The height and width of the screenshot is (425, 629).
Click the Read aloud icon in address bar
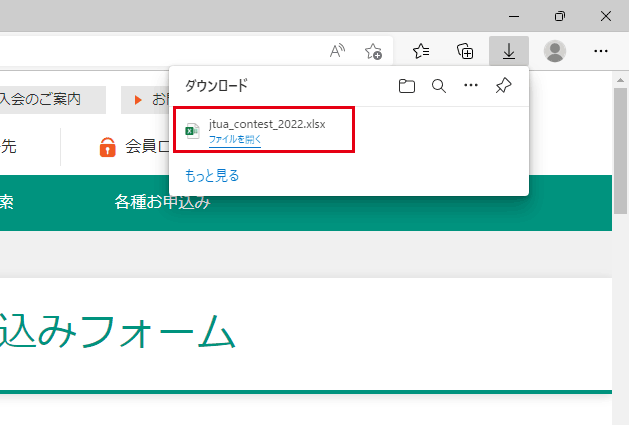[x=338, y=51]
